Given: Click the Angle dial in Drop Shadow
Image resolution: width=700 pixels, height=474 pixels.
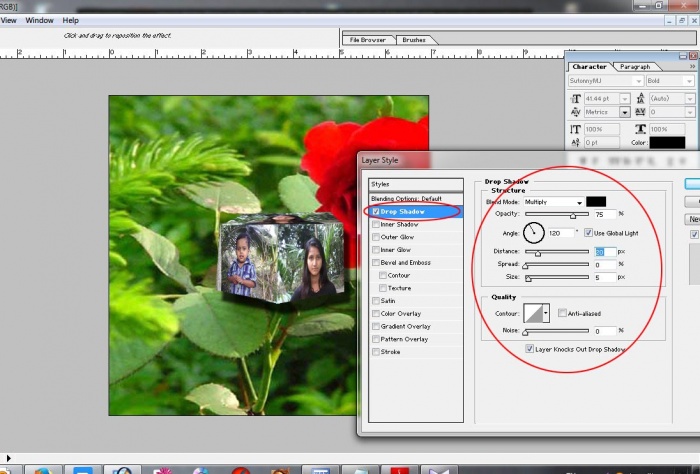Looking at the screenshot, I should tap(533, 233).
